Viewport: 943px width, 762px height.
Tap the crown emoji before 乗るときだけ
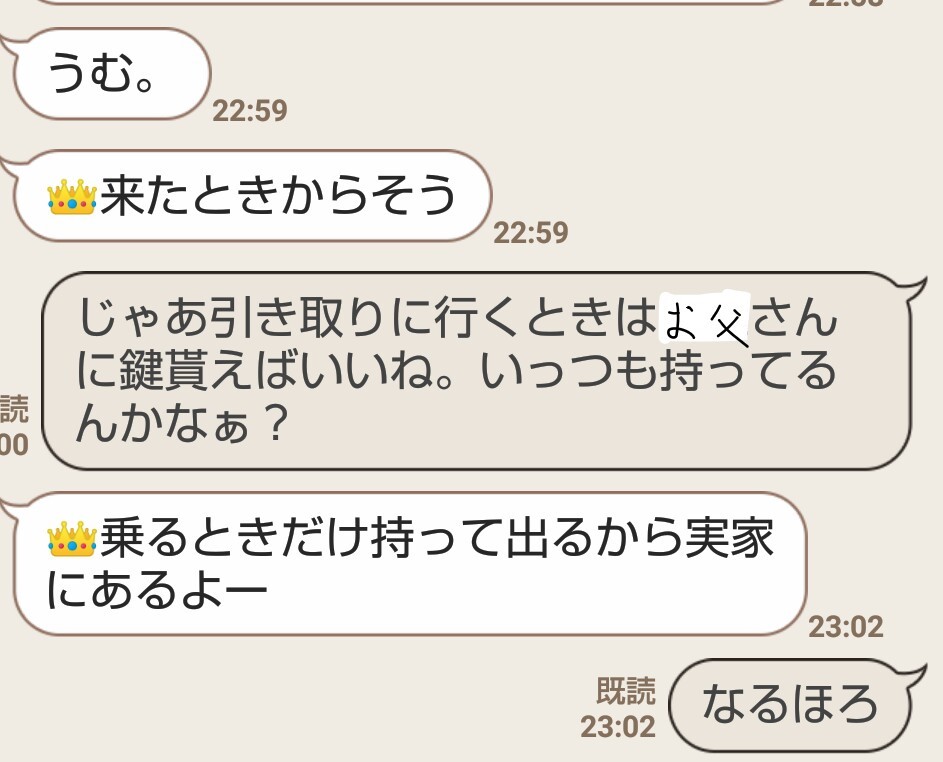(72, 539)
